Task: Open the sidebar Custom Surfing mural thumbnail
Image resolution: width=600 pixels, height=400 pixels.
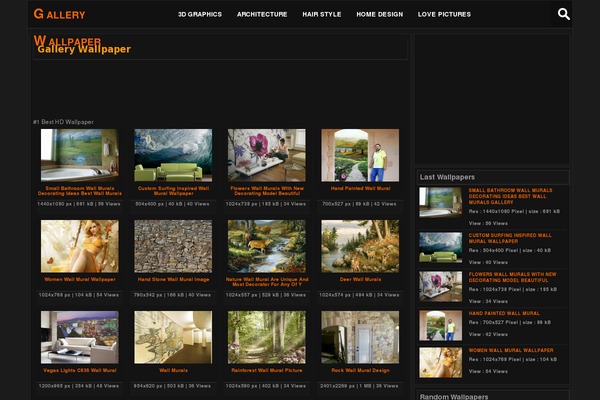Action: [x=440, y=247]
